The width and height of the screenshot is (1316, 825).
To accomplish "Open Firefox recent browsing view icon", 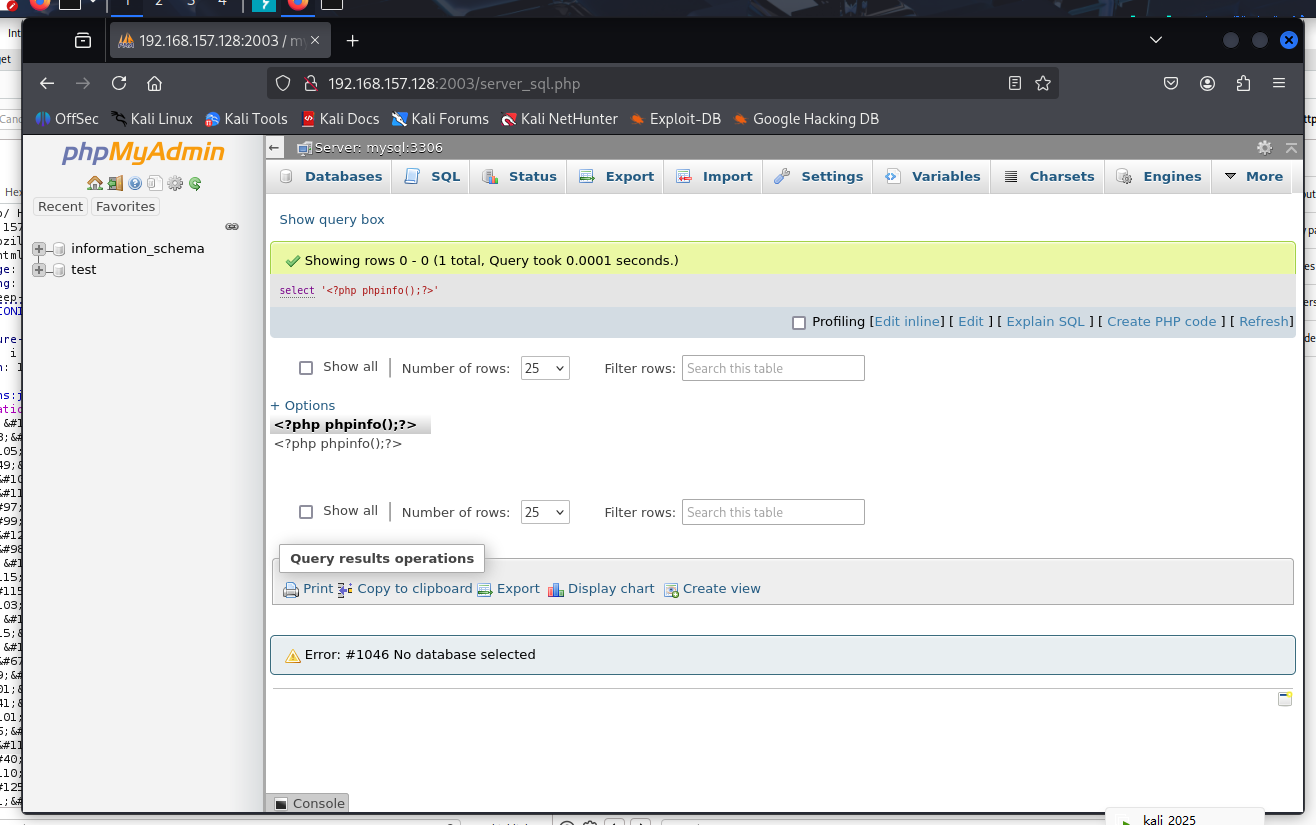I will [x=83, y=41].
